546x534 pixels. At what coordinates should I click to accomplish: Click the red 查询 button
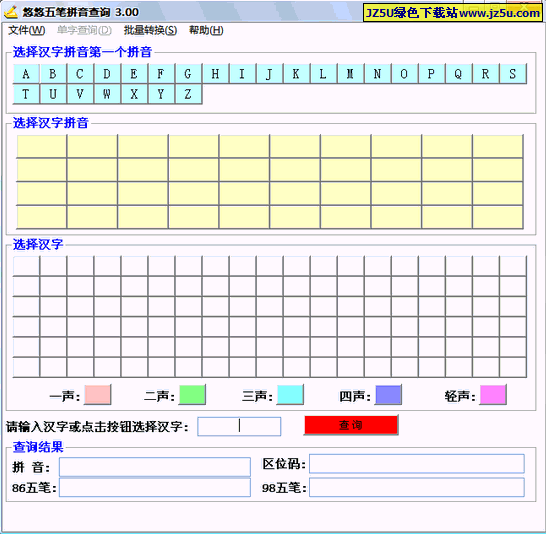pyautogui.click(x=351, y=425)
